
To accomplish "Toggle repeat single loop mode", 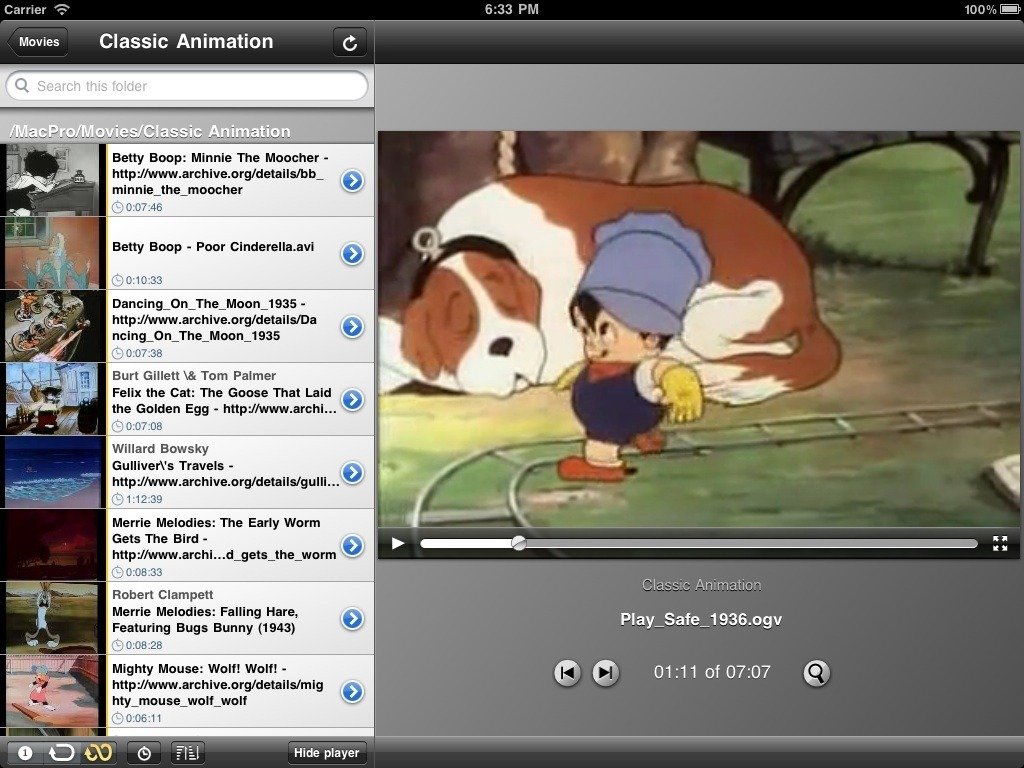I will [61, 753].
